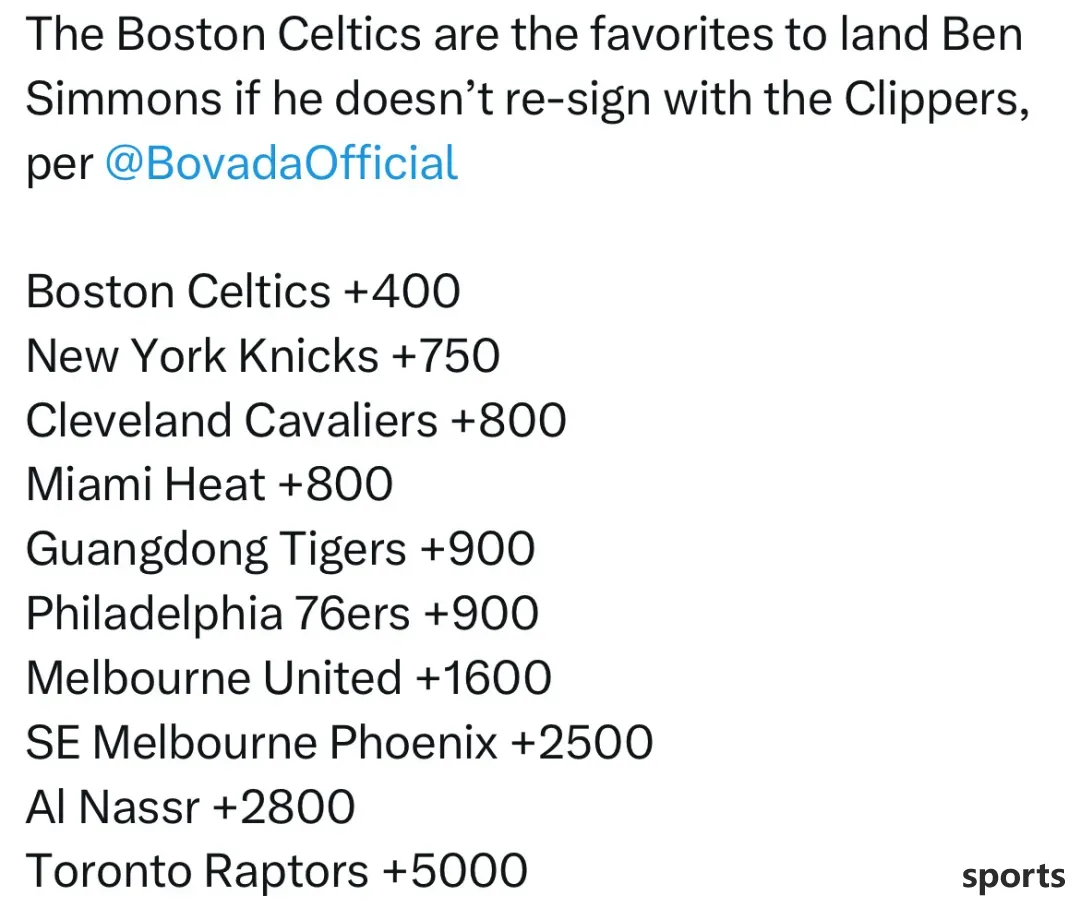
Task: Click the Cleveland Cavaliers +800 line
Action: pos(296,420)
